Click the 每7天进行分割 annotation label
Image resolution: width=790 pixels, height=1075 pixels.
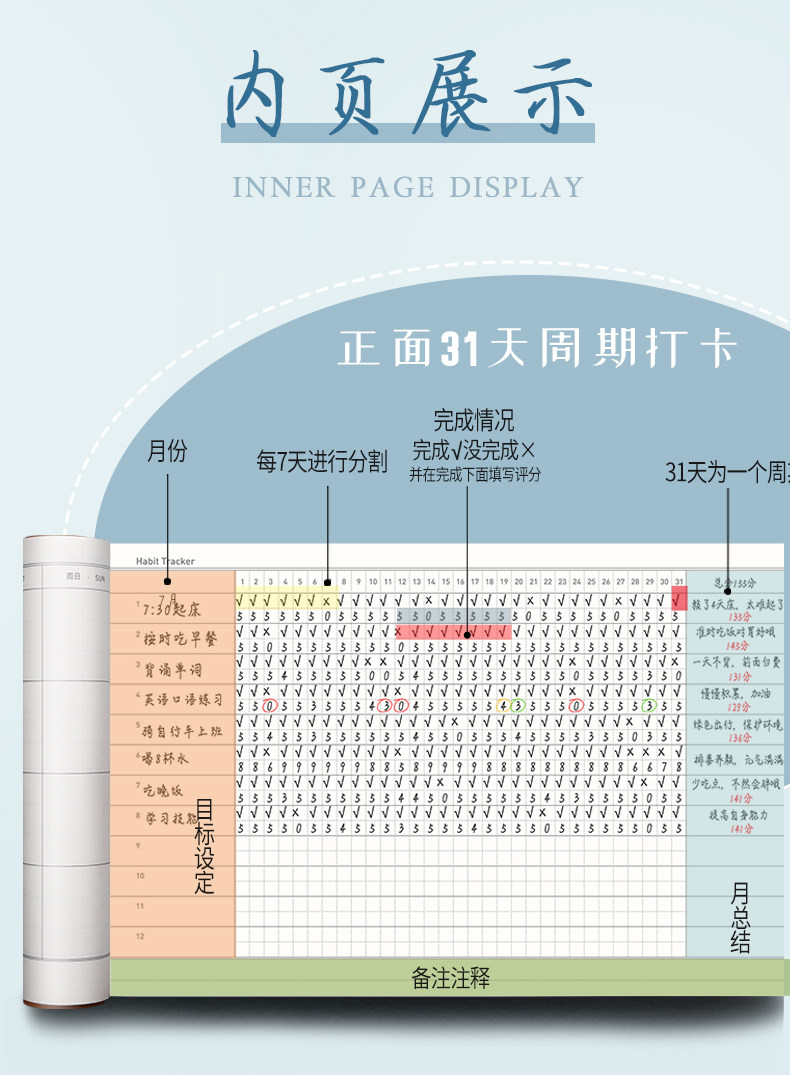322,461
